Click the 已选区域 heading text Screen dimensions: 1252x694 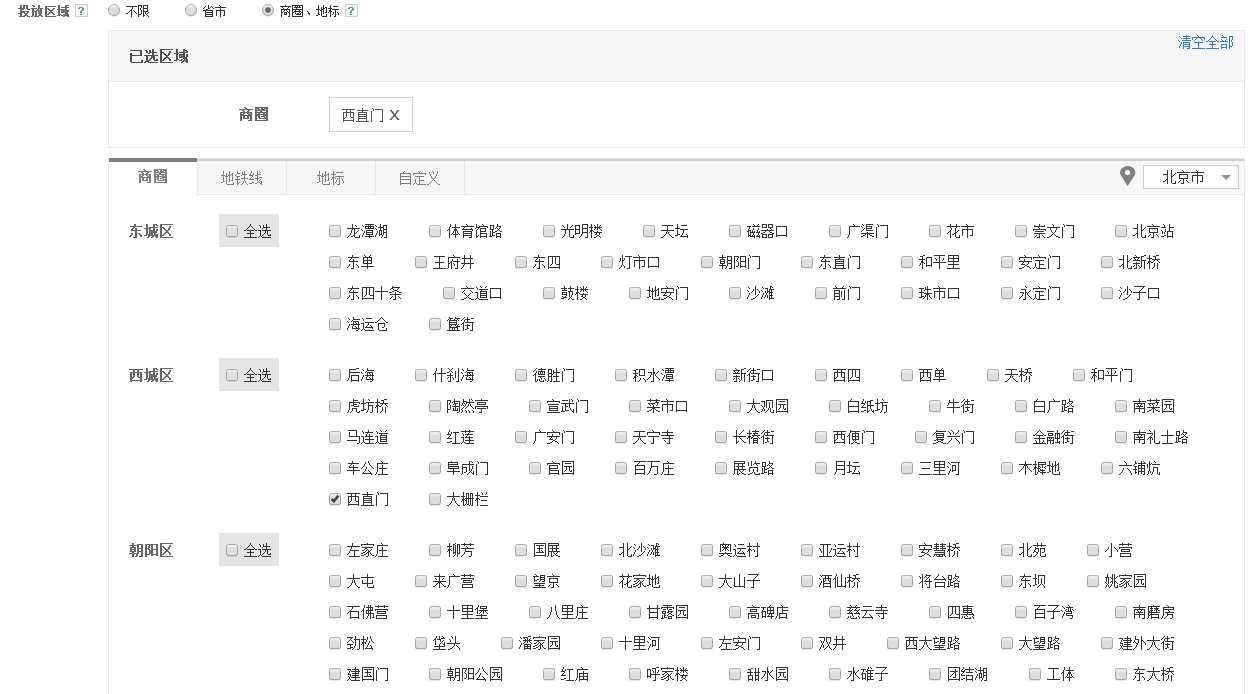(158, 56)
